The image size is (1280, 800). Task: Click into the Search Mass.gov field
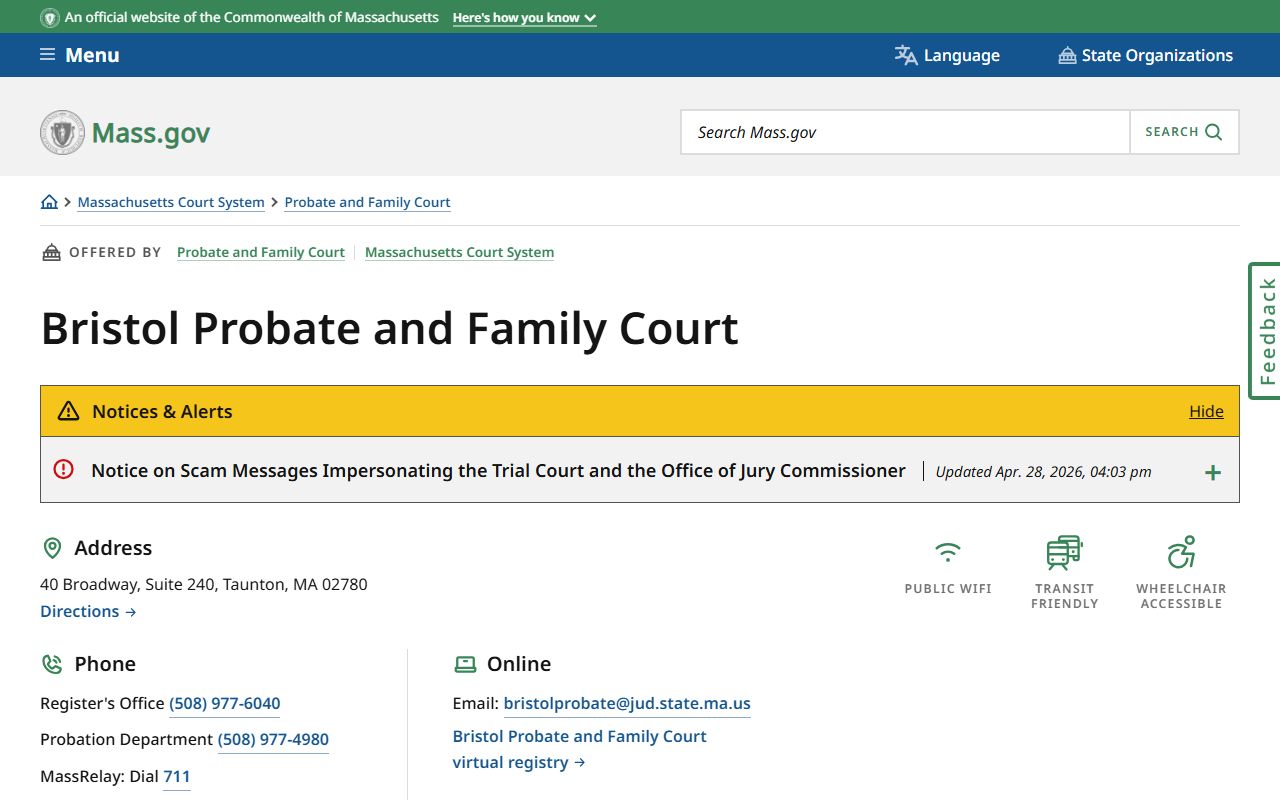[x=905, y=132]
